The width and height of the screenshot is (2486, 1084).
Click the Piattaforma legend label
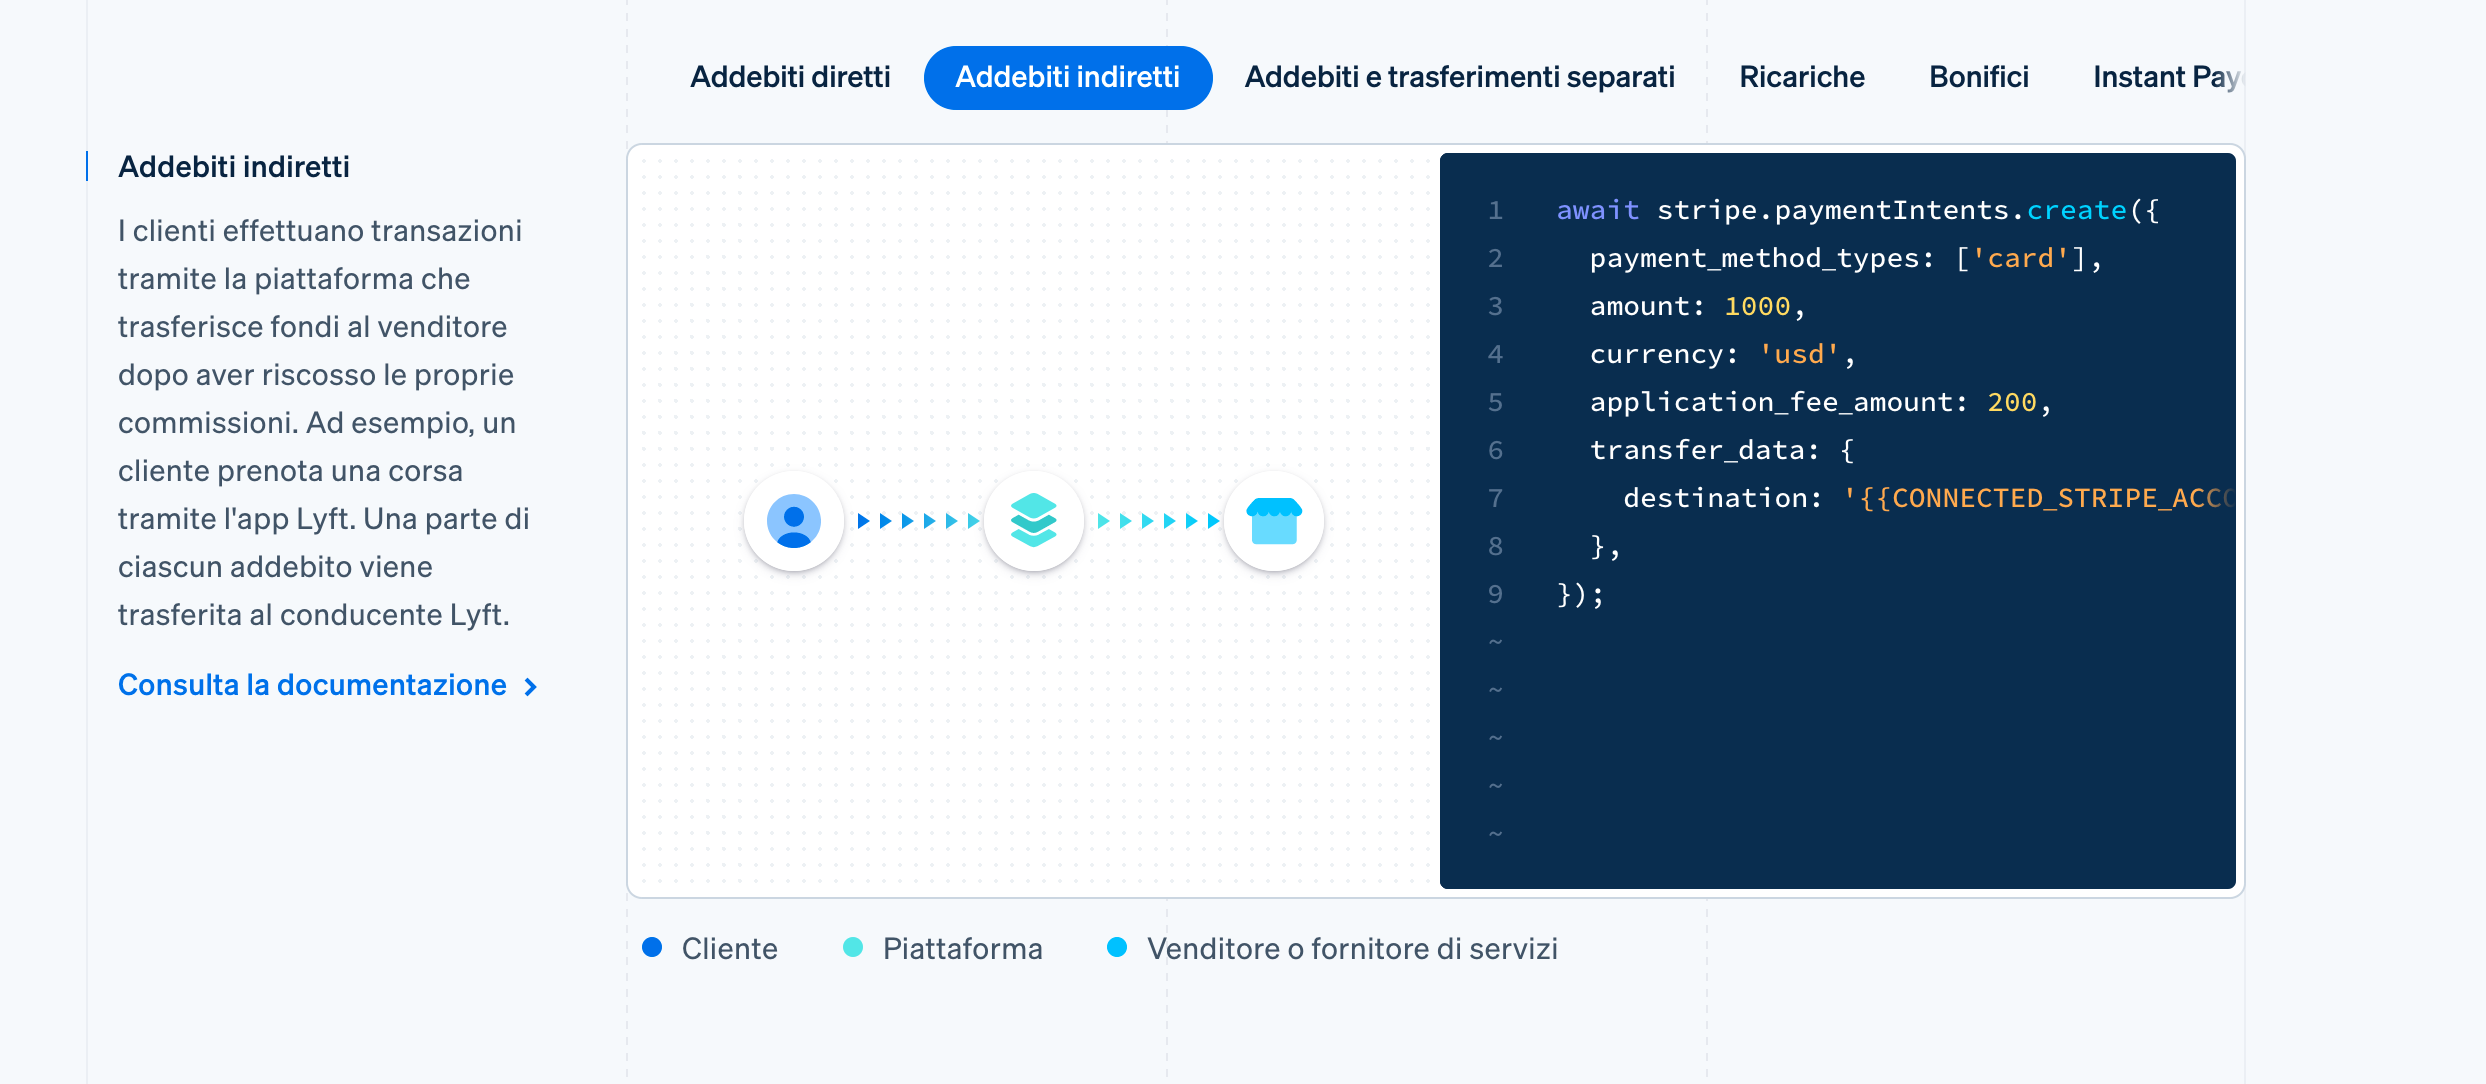[963, 948]
